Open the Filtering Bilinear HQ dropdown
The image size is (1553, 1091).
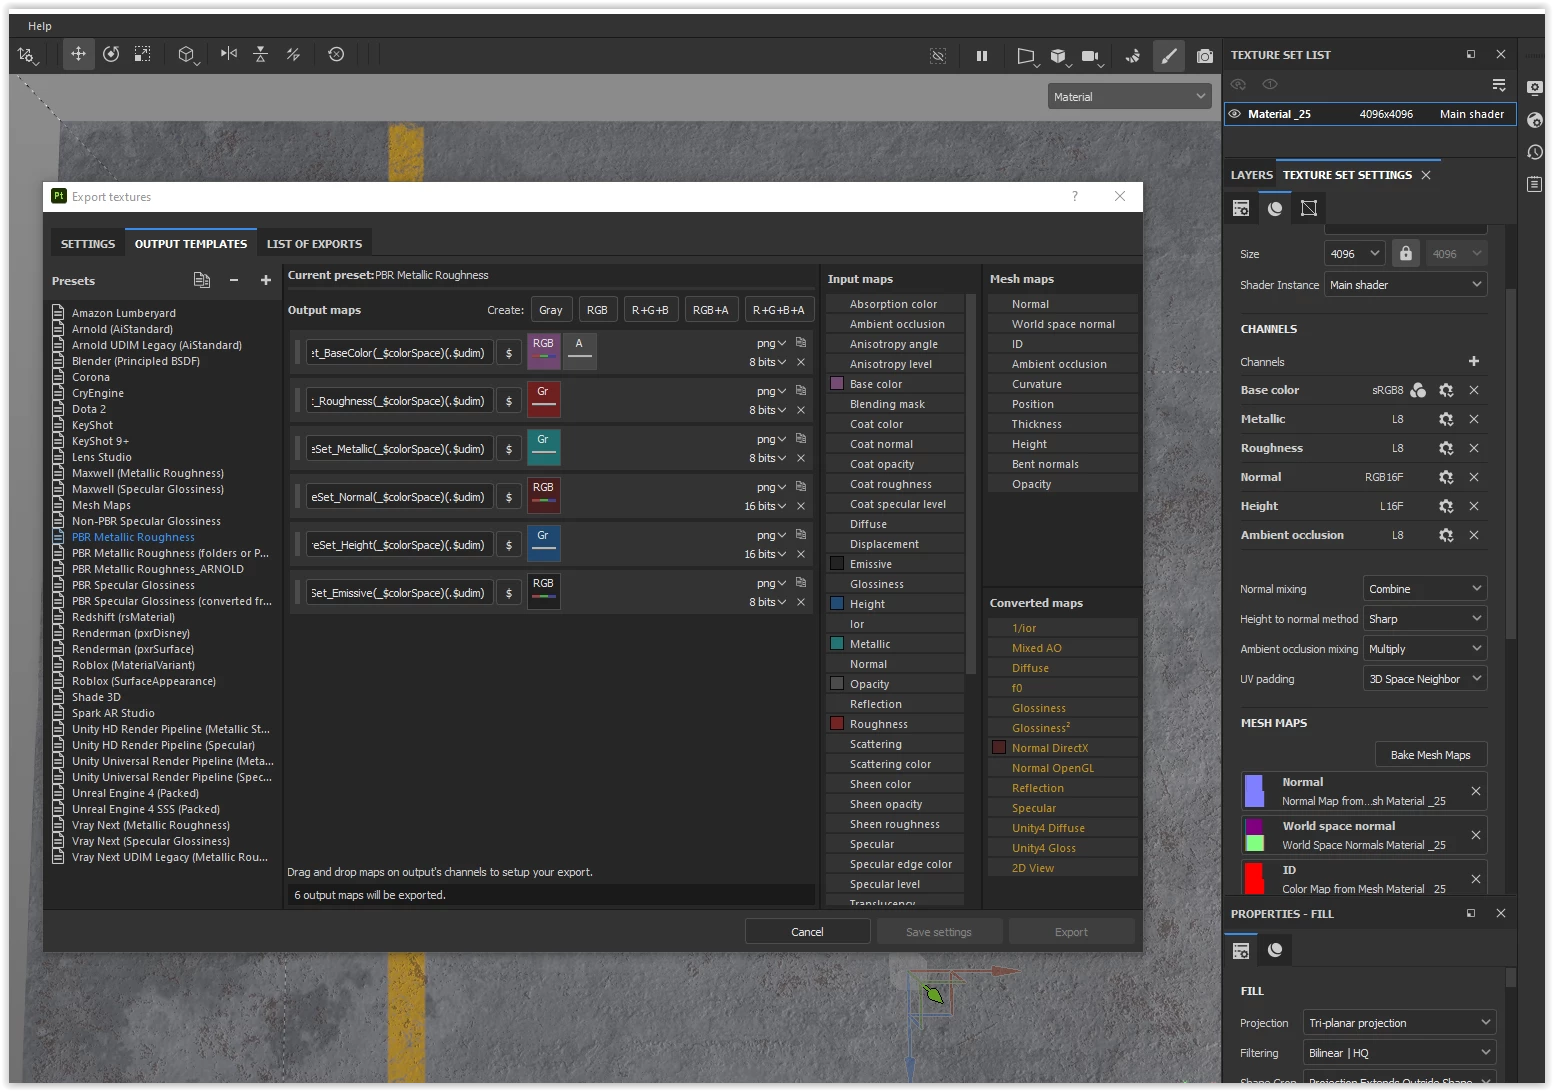coord(1399,1053)
